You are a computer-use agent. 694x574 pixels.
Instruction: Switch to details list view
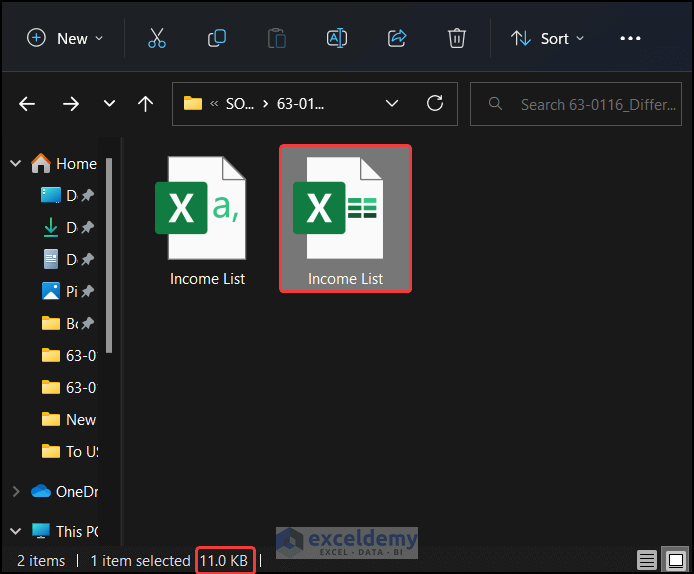tap(647, 560)
